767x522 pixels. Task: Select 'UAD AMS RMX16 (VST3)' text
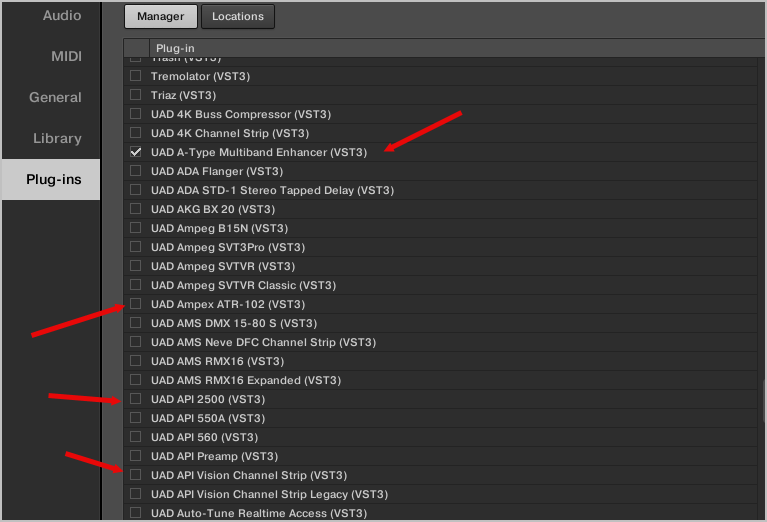click(218, 362)
